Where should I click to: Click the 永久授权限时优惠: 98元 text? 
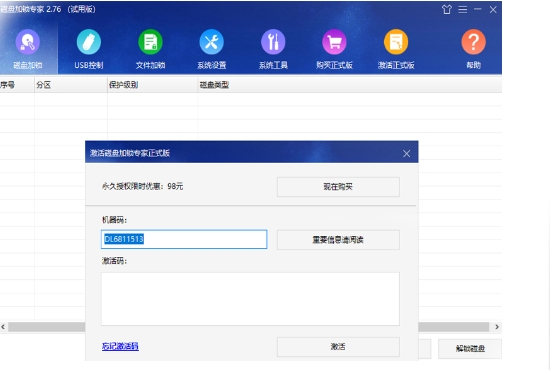142,186
